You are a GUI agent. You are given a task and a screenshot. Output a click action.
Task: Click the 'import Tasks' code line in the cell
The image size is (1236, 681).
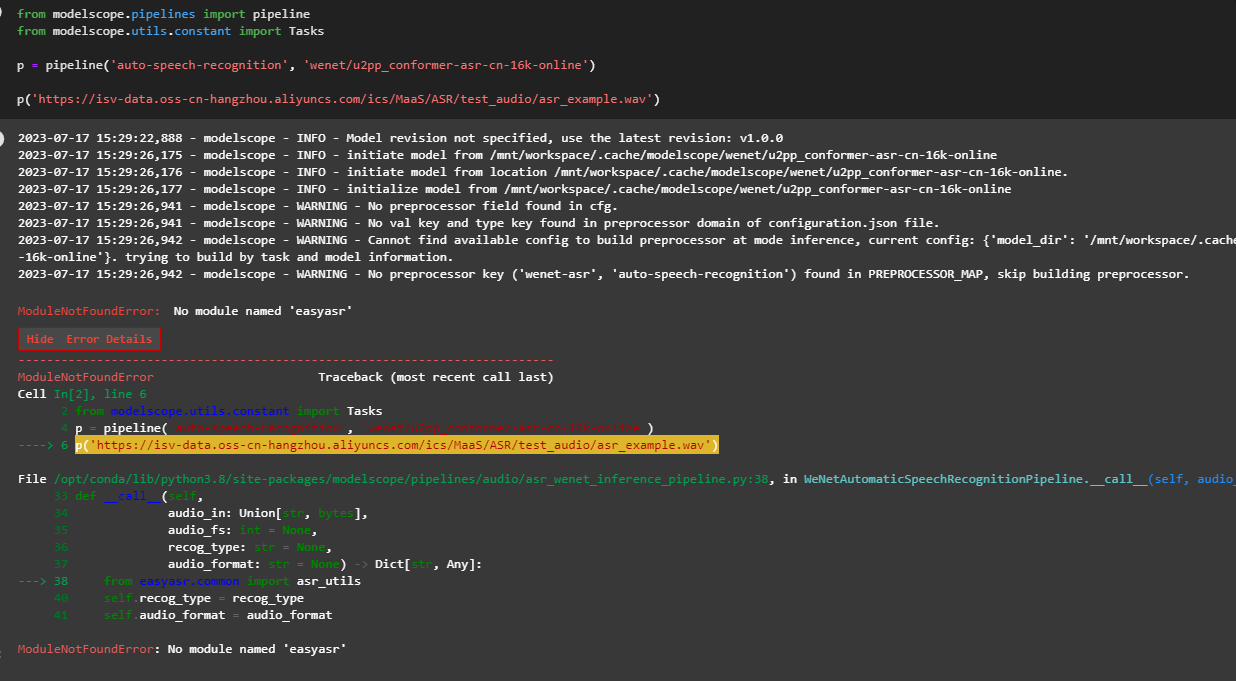point(170,31)
